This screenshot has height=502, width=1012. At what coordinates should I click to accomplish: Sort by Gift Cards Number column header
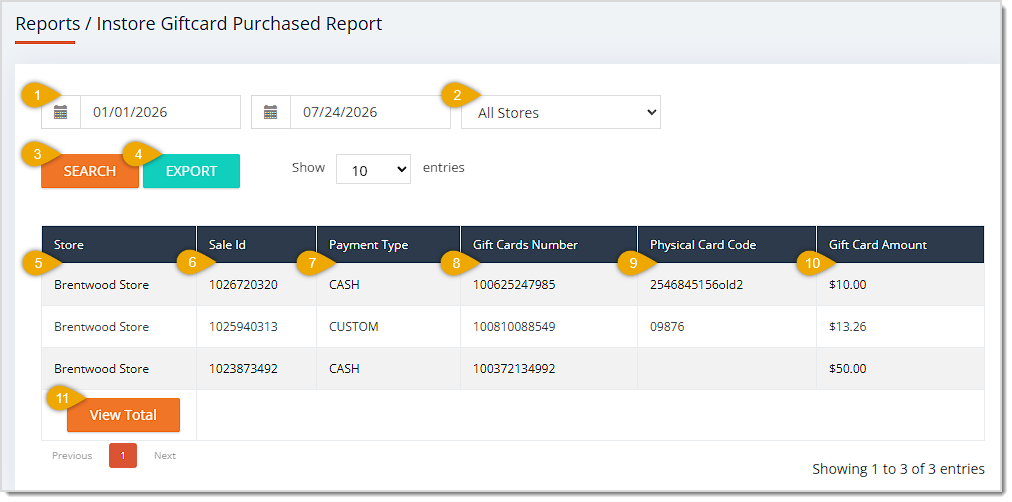549,245
